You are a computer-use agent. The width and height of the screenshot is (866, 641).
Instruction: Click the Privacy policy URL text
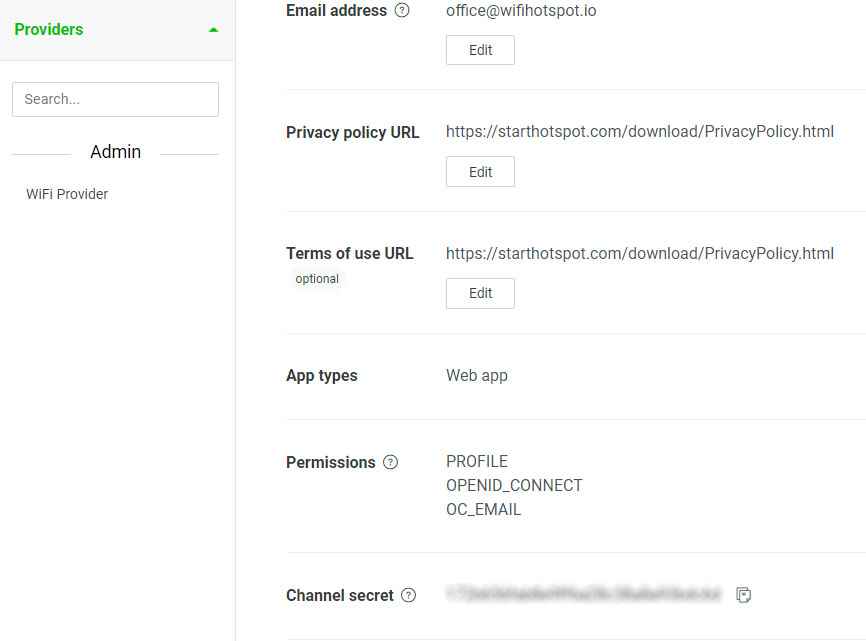(640, 131)
